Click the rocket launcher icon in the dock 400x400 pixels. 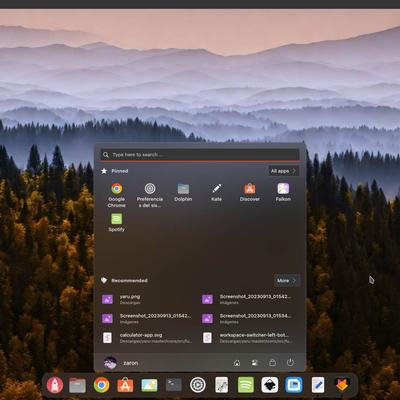(x=55, y=385)
